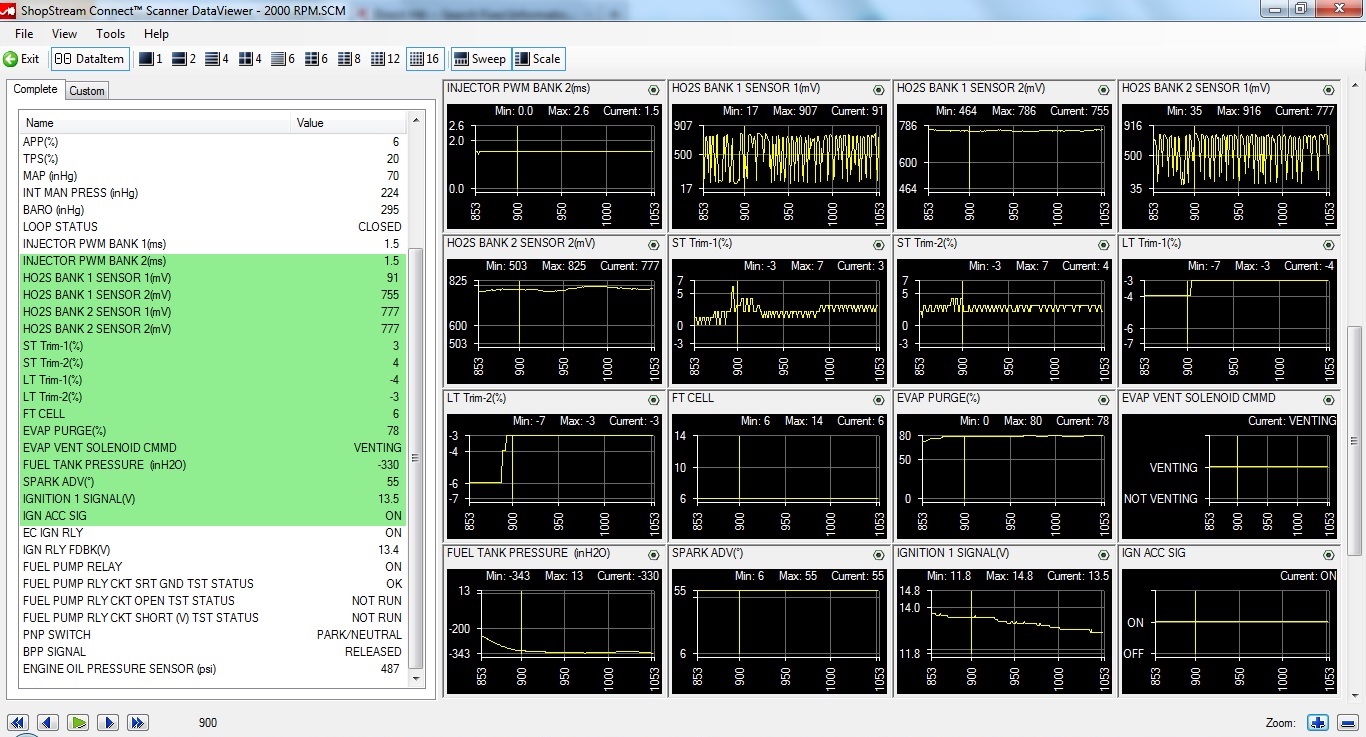Step back one frame
Viewport: 1366px width, 737px height.
coord(48,722)
